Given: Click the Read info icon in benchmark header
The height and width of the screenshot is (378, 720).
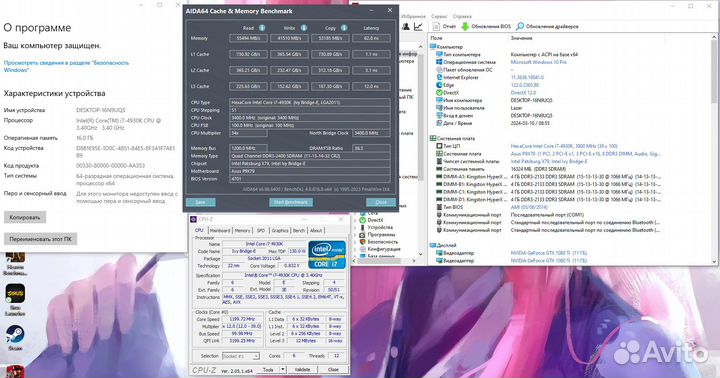Looking at the screenshot, I should tap(262, 28).
